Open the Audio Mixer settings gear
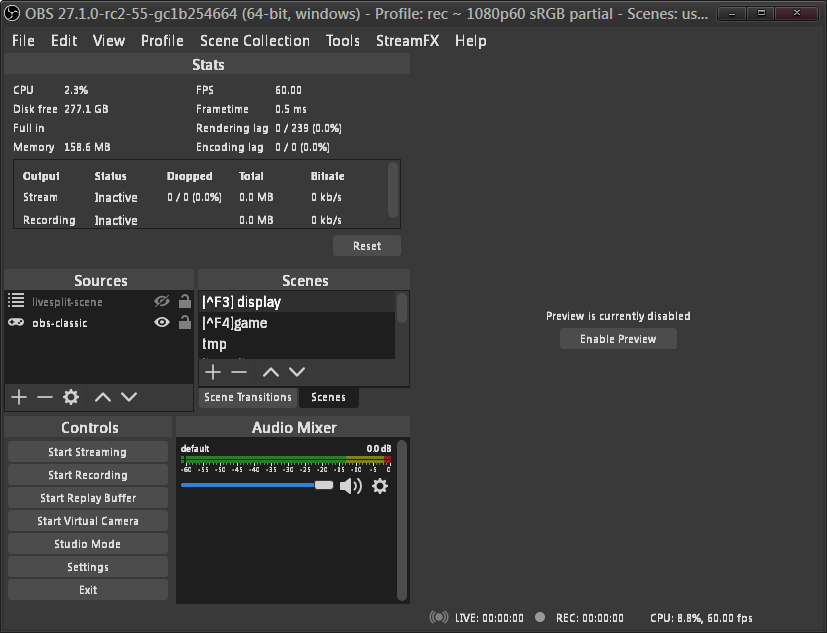827x633 pixels. click(x=380, y=486)
